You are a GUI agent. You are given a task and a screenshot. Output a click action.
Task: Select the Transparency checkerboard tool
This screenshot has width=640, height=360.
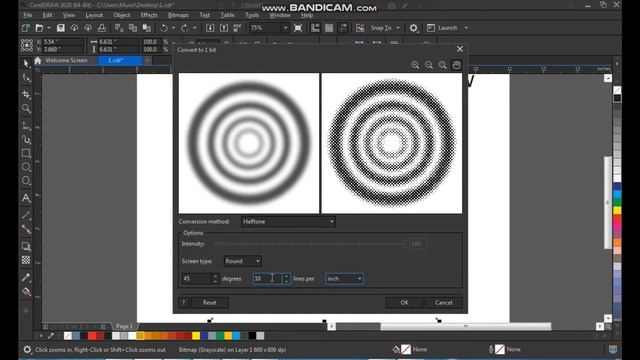pos(26,260)
